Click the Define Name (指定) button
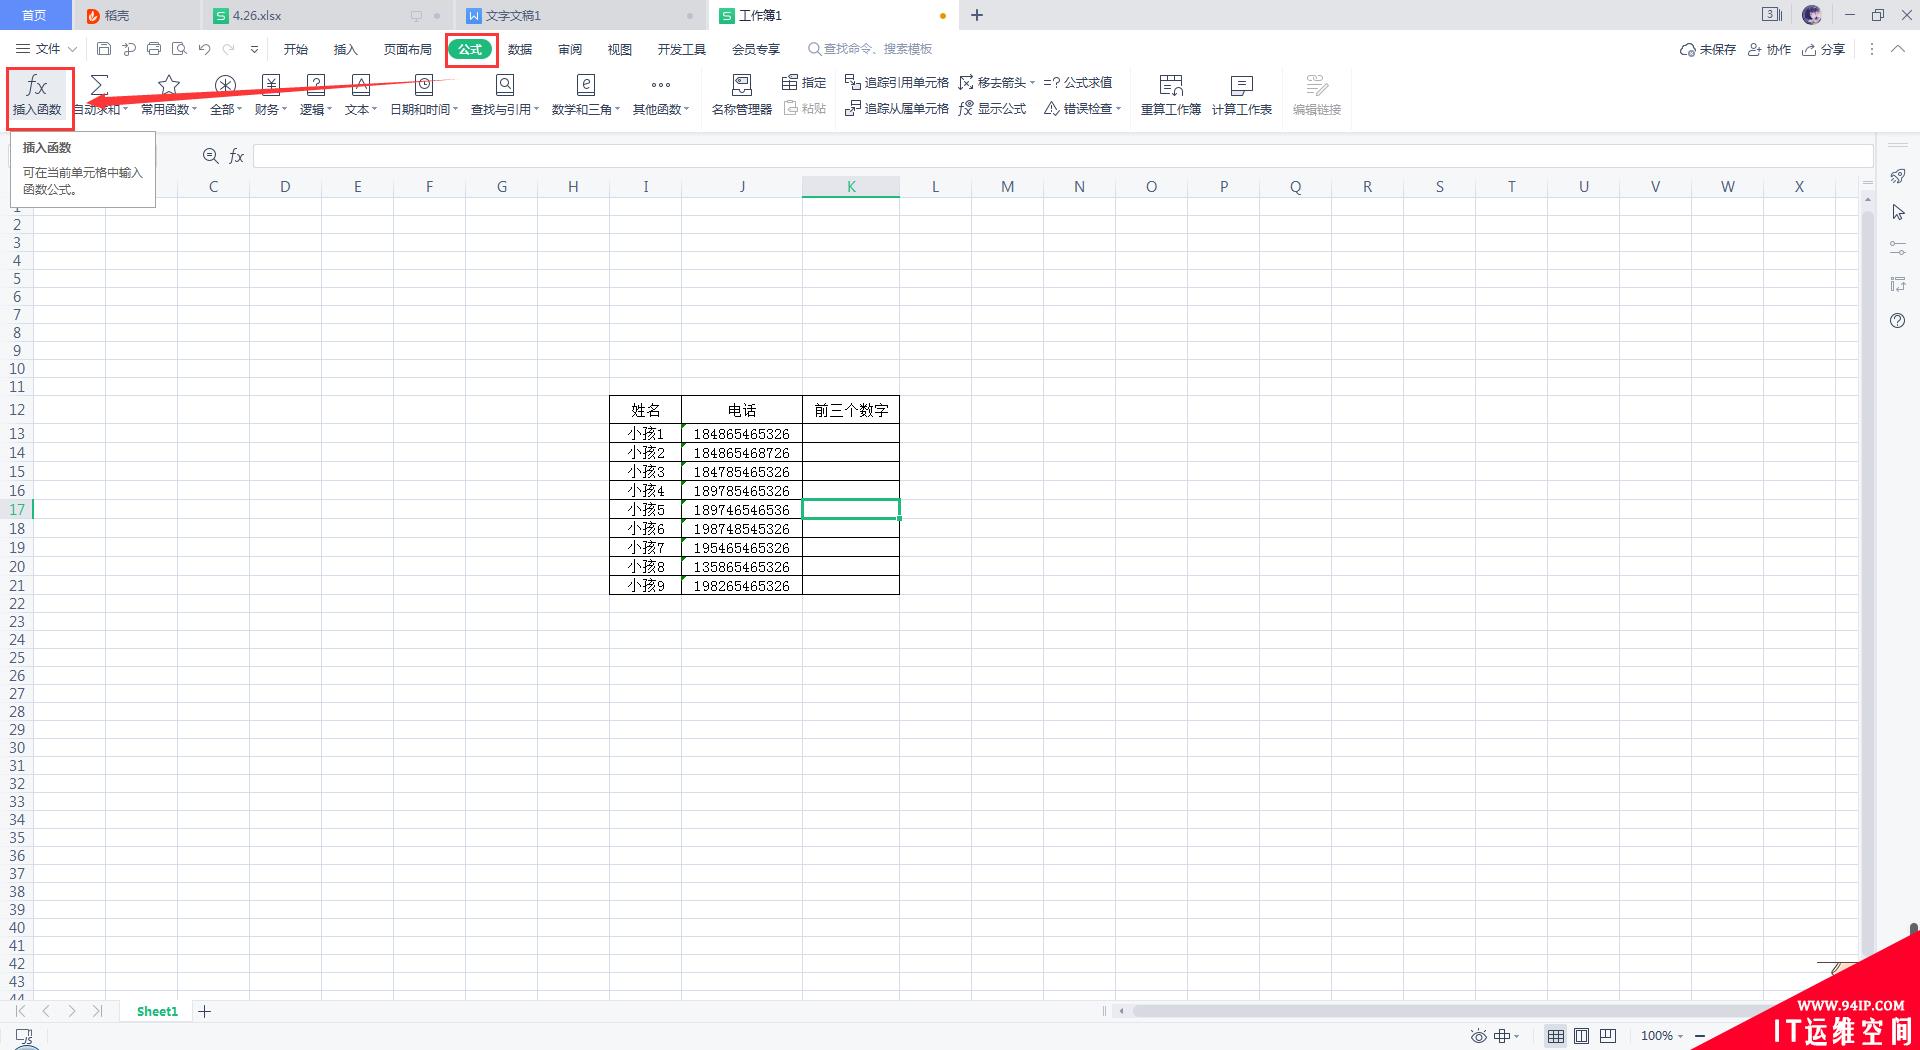 pos(804,83)
